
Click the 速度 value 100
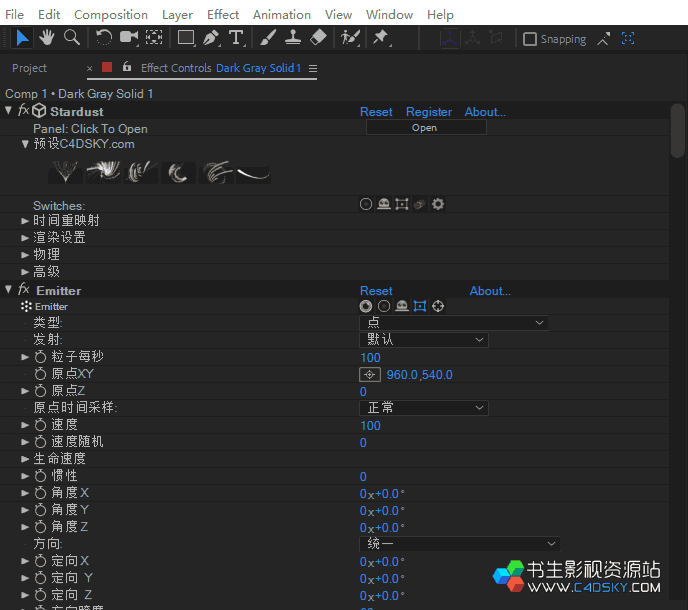pyautogui.click(x=370, y=426)
